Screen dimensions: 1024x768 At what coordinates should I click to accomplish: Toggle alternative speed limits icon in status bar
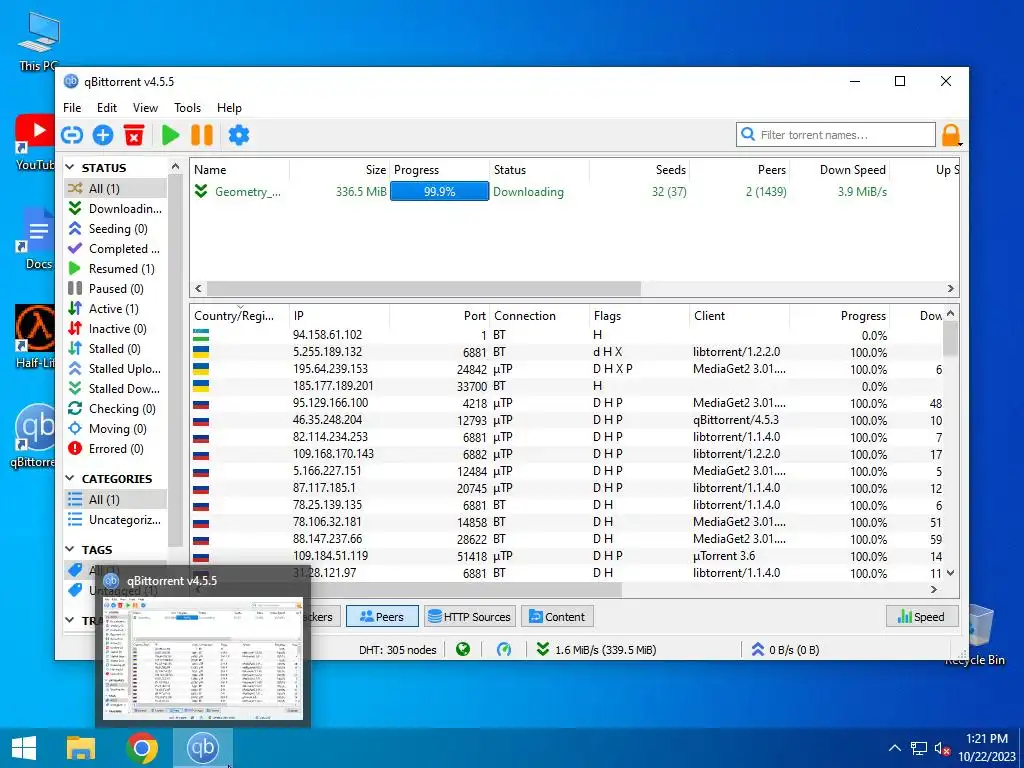click(504, 650)
